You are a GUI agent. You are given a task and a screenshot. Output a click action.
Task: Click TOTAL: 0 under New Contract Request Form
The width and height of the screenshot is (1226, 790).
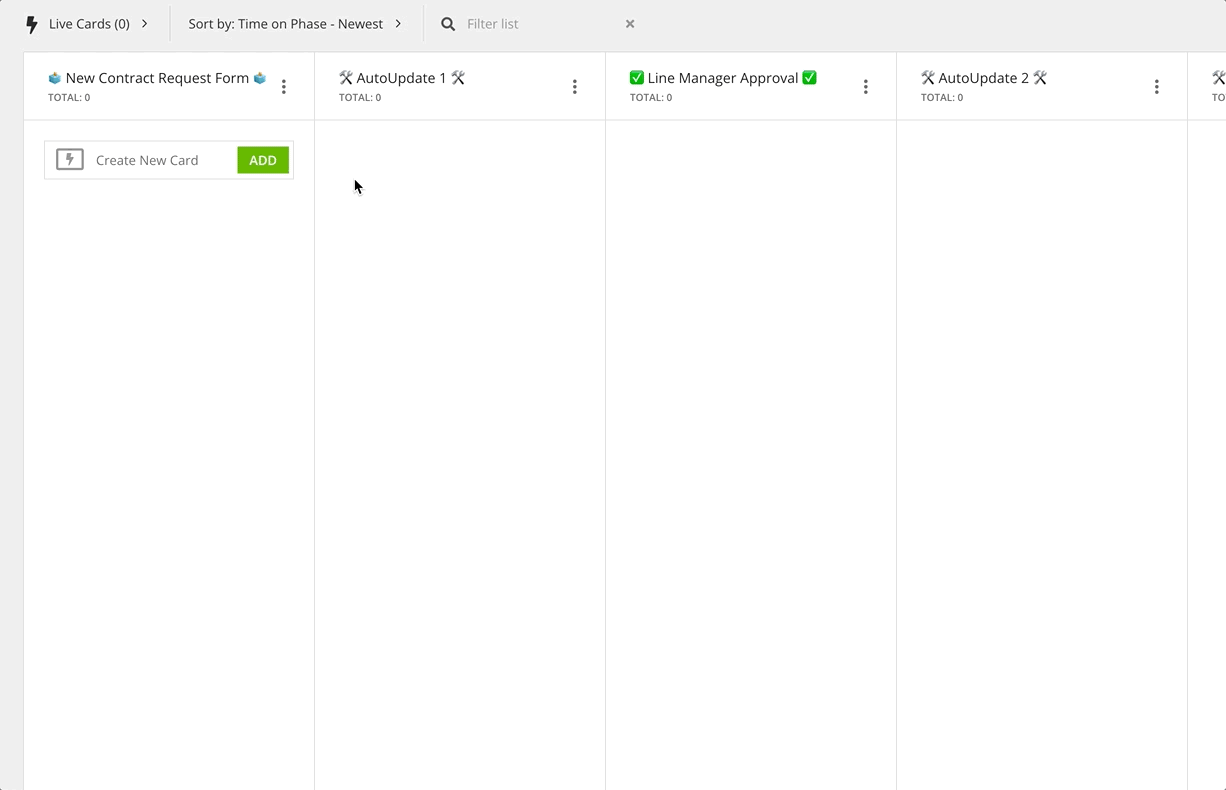click(x=69, y=98)
